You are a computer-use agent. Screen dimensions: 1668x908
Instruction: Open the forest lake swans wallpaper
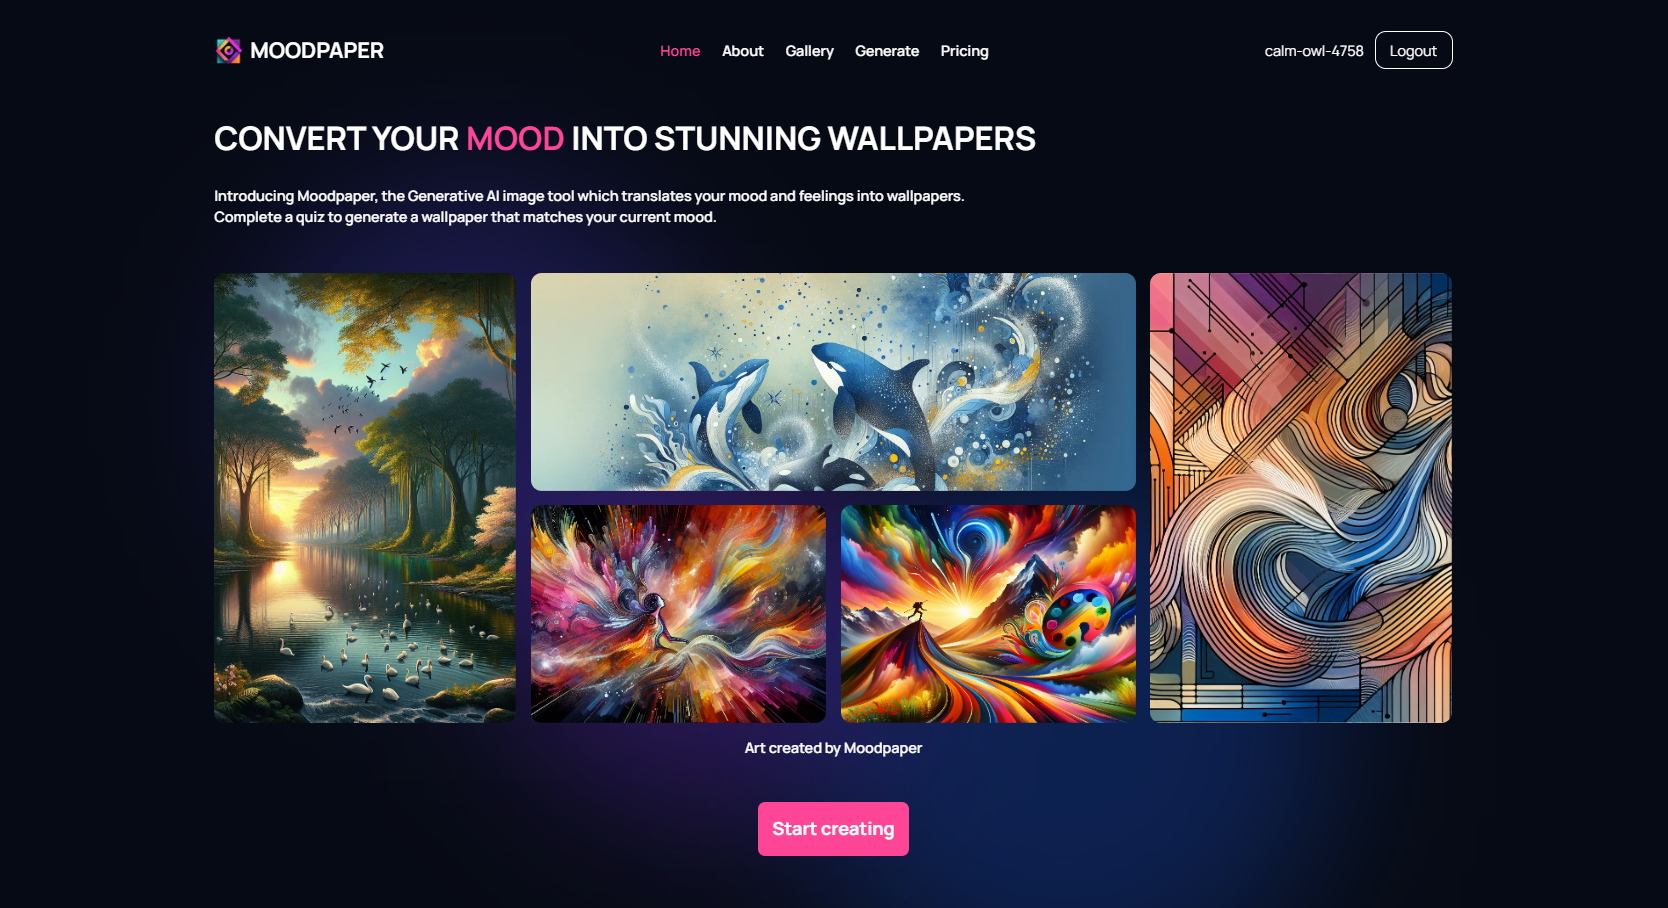point(365,498)
